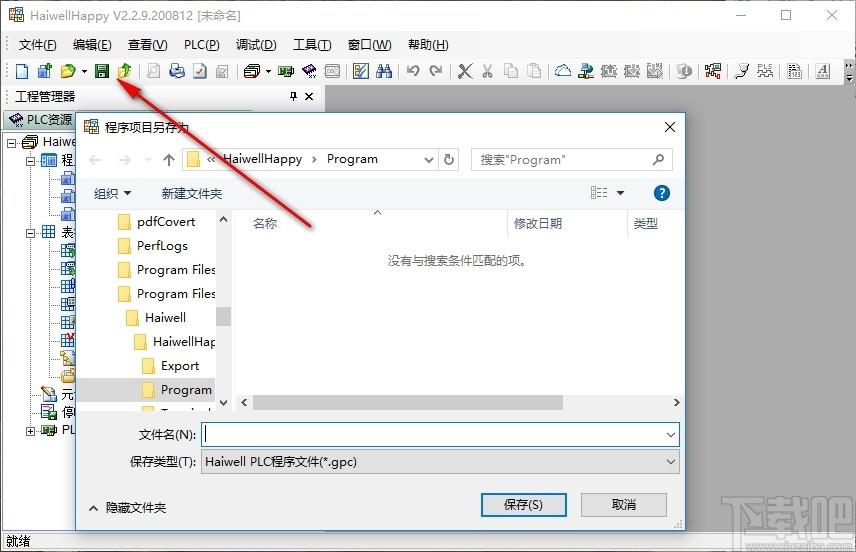Select the Export folder in the tree
Image resolution: width=856 pixels, height=552 pixels.
(180, 366)
